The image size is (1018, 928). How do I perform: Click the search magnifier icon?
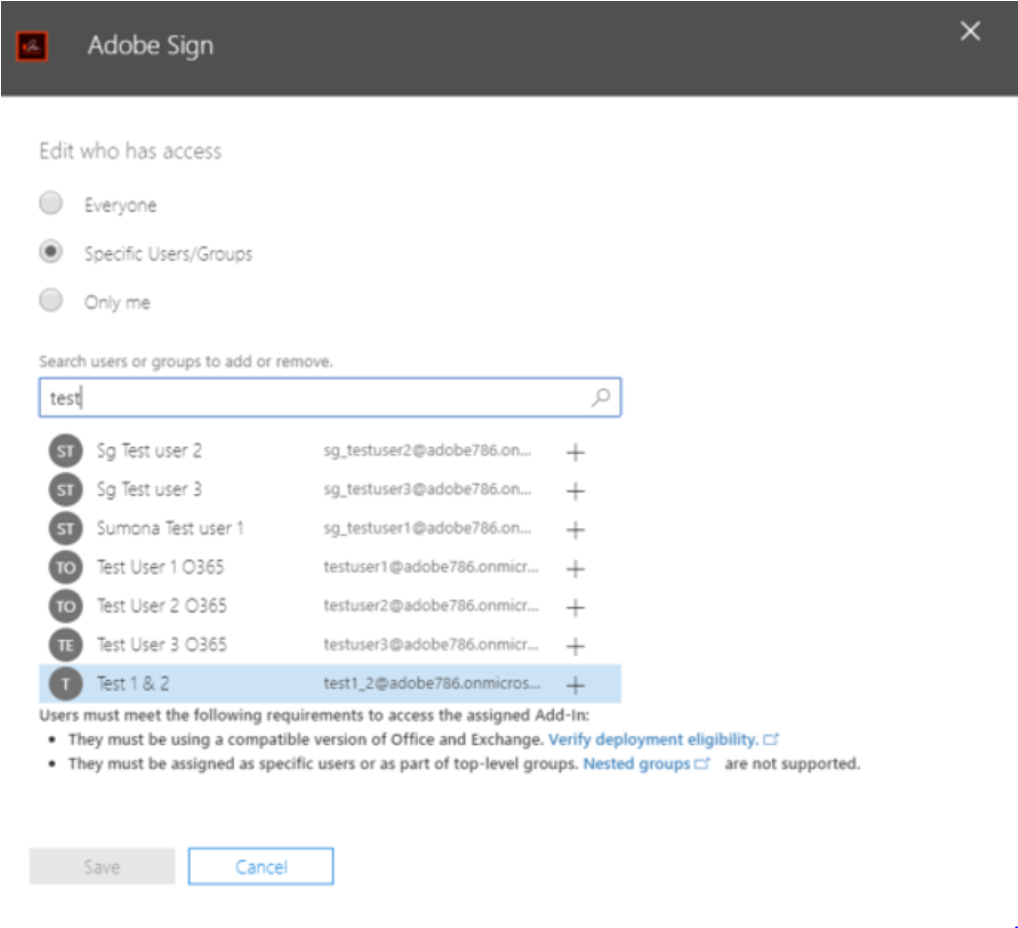coord(599,397)
